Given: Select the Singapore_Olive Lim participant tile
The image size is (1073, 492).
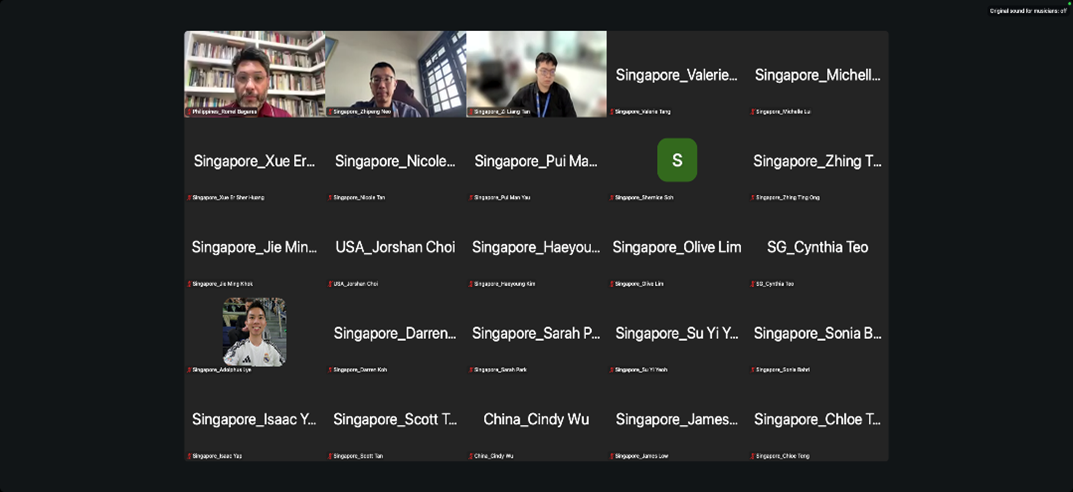Looking at the screenshot, I should point(677,247).
